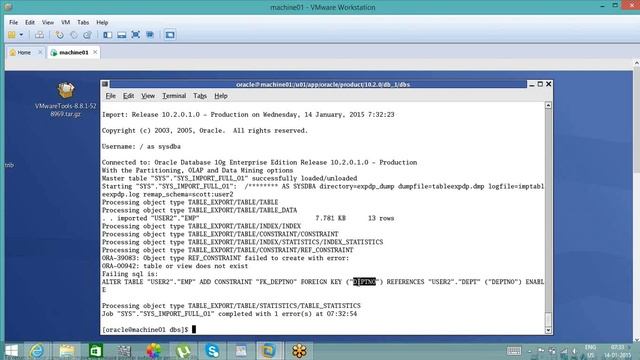Open the snapshot manager icon
Screen dimensions: 640x360
coord(87,35)
